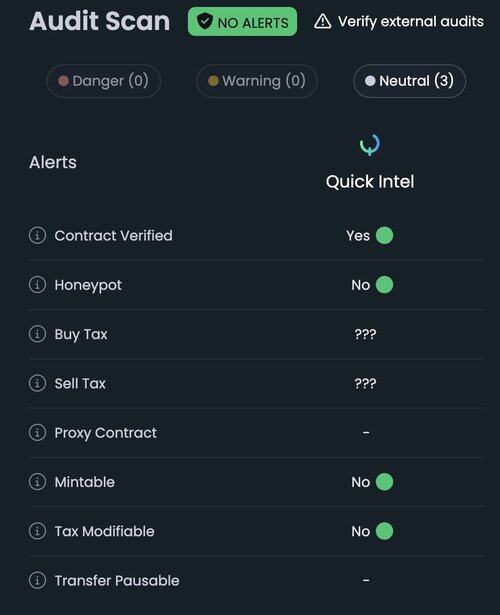This screenshot has width=500, height=615.
Task: Open the Verify external audits link
Action: click(411, 22)
